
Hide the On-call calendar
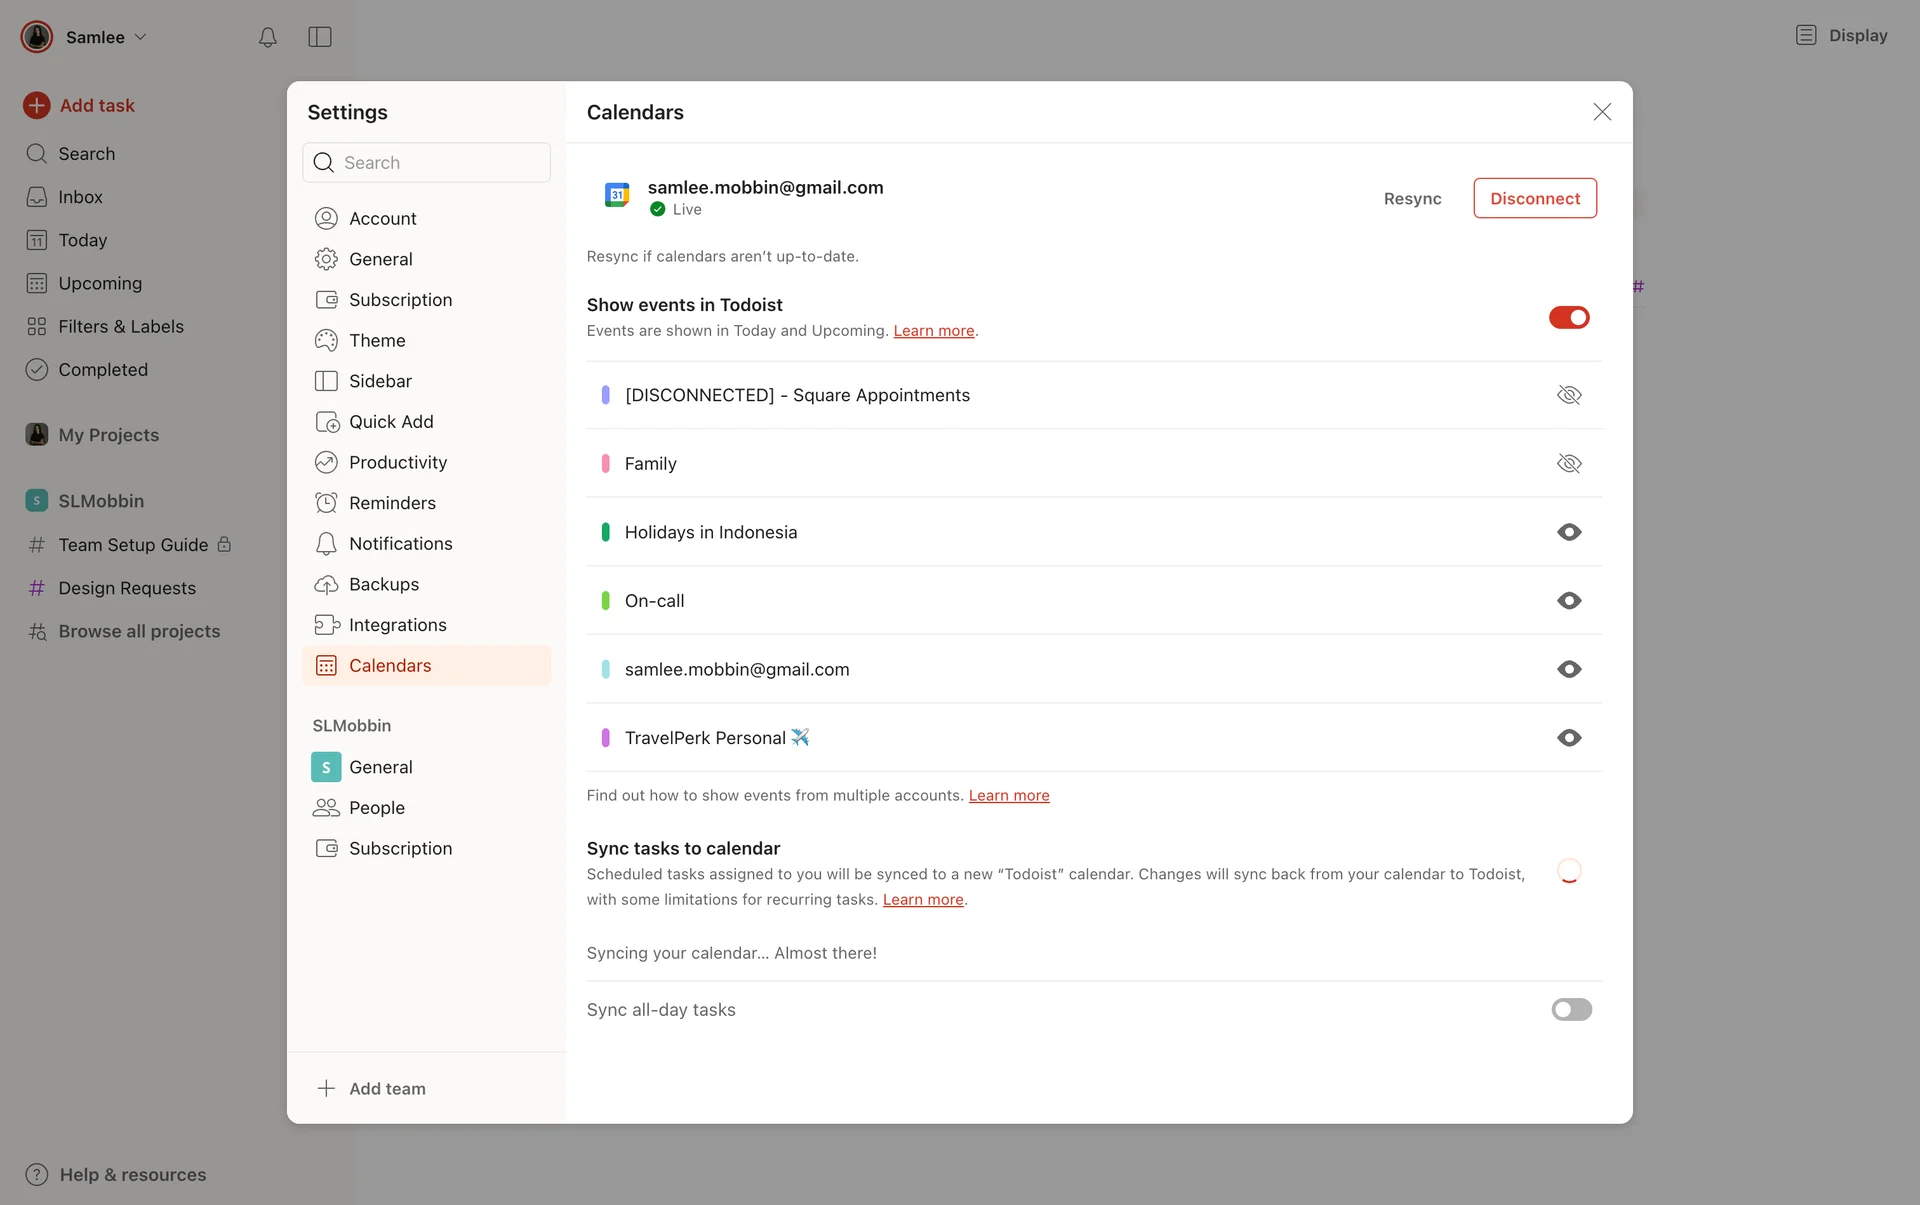1568,600
